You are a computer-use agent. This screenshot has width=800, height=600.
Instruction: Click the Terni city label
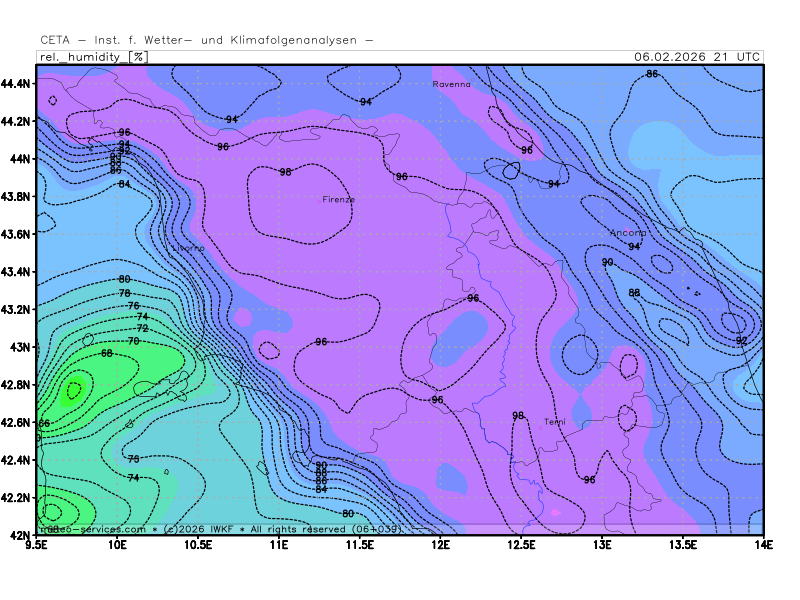554,422
